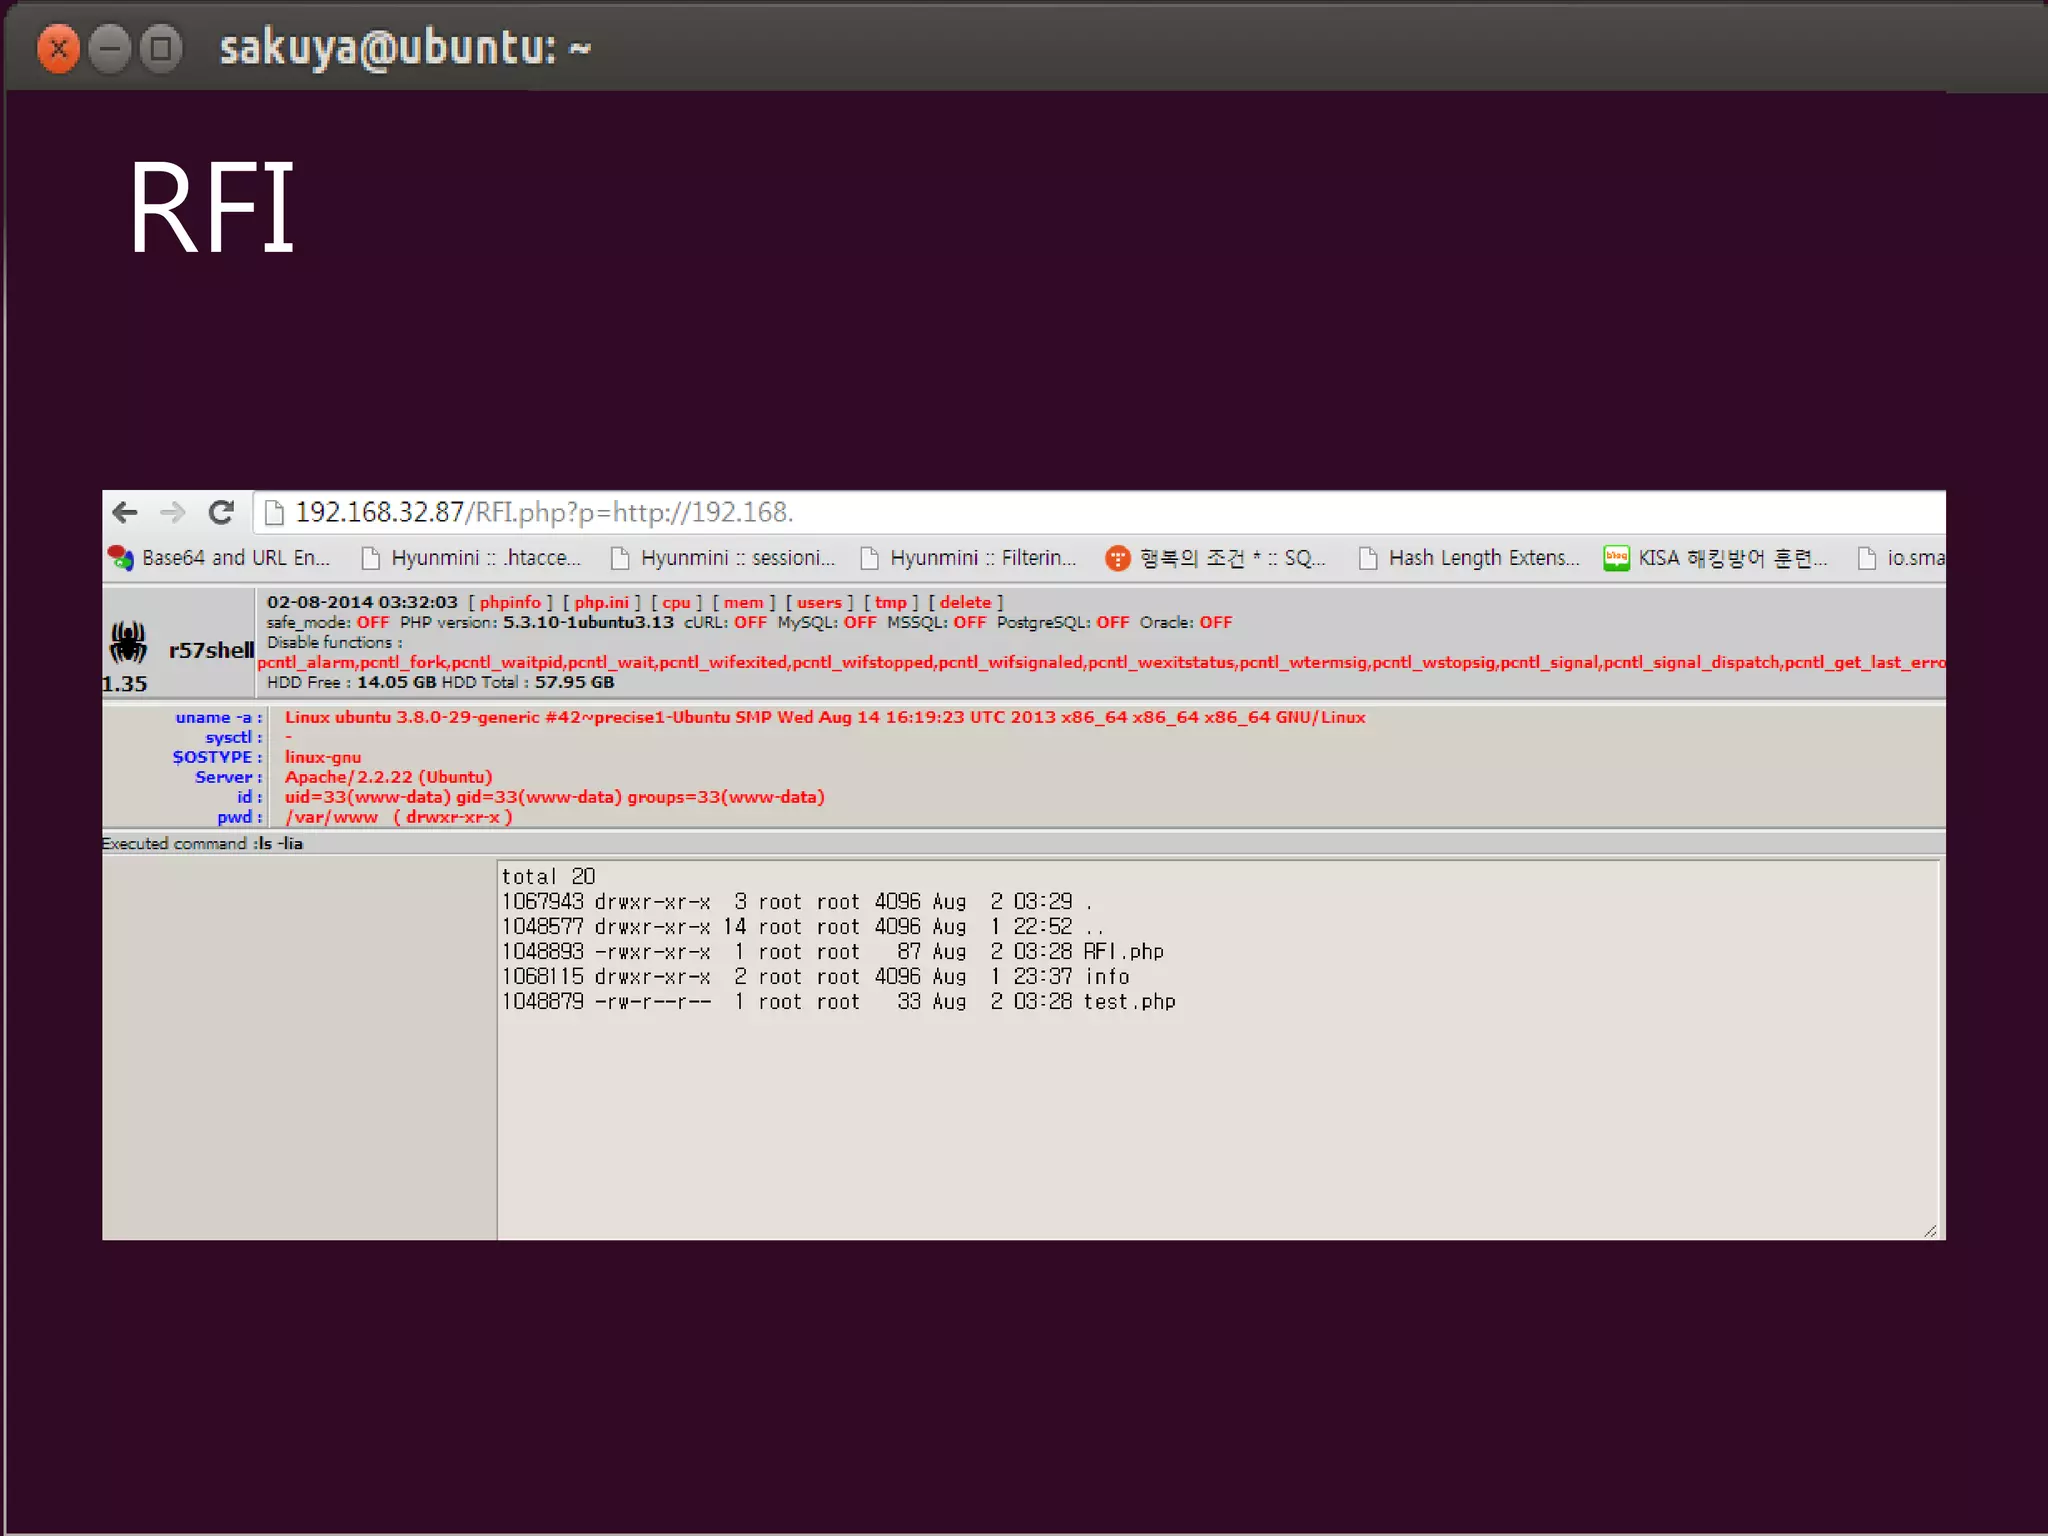Viewport: 2048px width, 1536px height.
Task: Open Hash Length Extension bookmark
Action: 1469,558
